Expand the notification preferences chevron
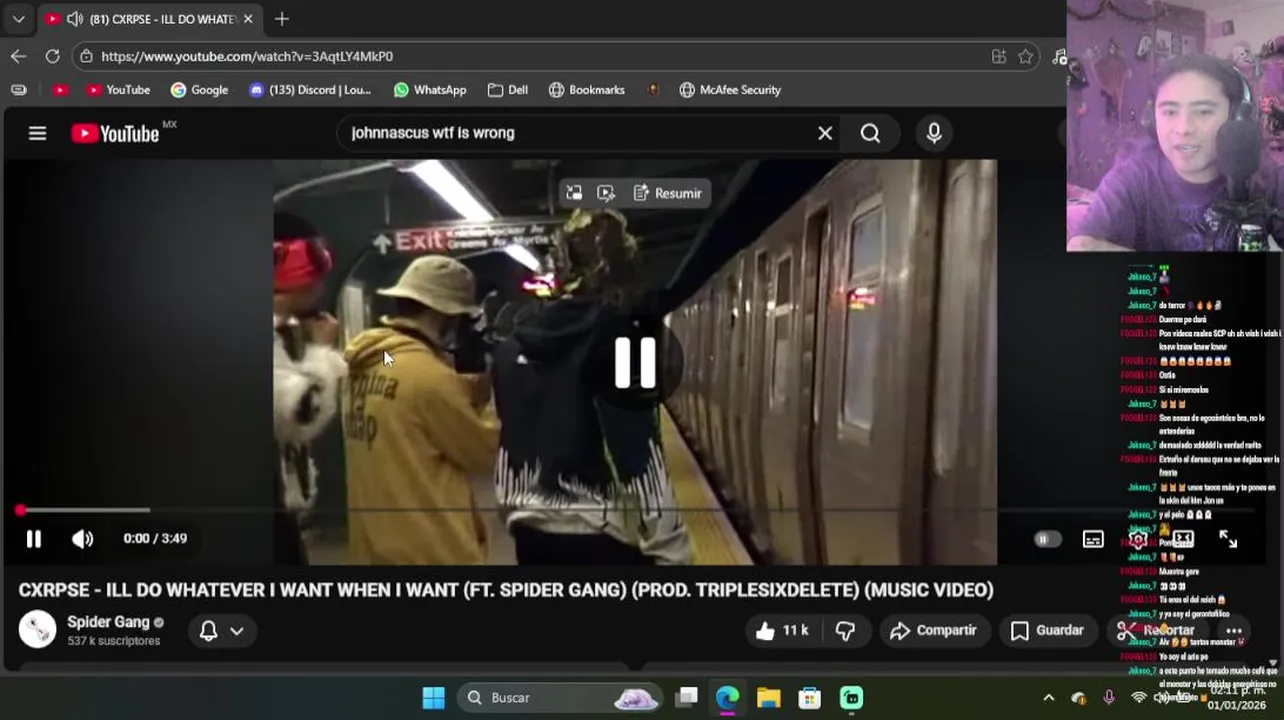The image size is (1284, 720). [x=237, y=631]
